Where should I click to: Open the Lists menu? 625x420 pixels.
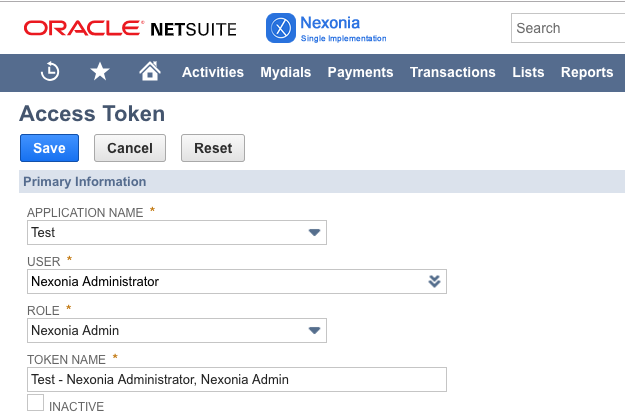click(x=528, y=72)
